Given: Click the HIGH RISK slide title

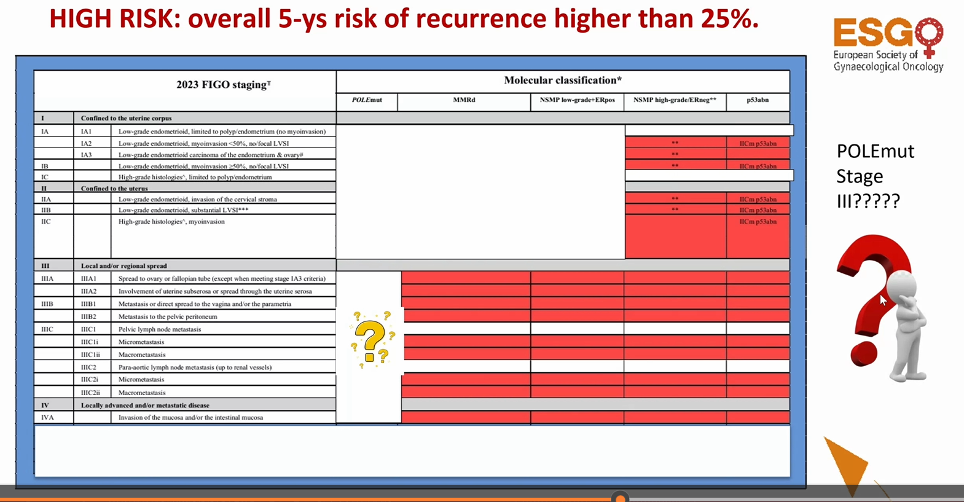Looking at the screenshot, I should click(404, 19).
